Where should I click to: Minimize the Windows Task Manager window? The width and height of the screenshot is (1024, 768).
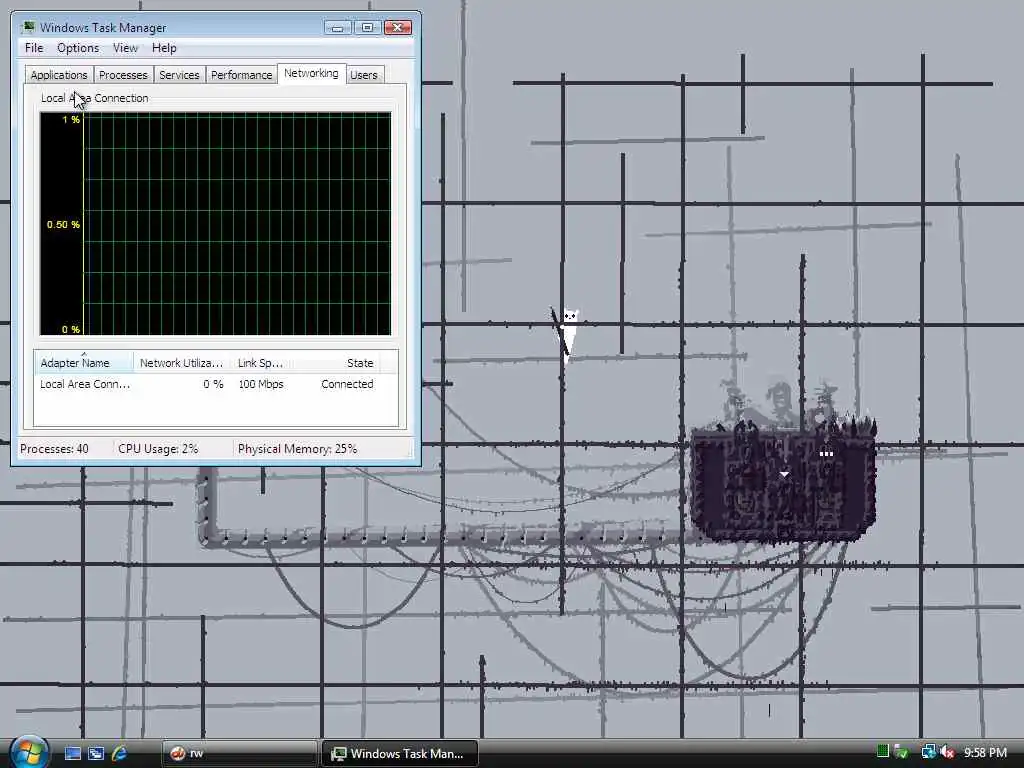pos(338,27)
